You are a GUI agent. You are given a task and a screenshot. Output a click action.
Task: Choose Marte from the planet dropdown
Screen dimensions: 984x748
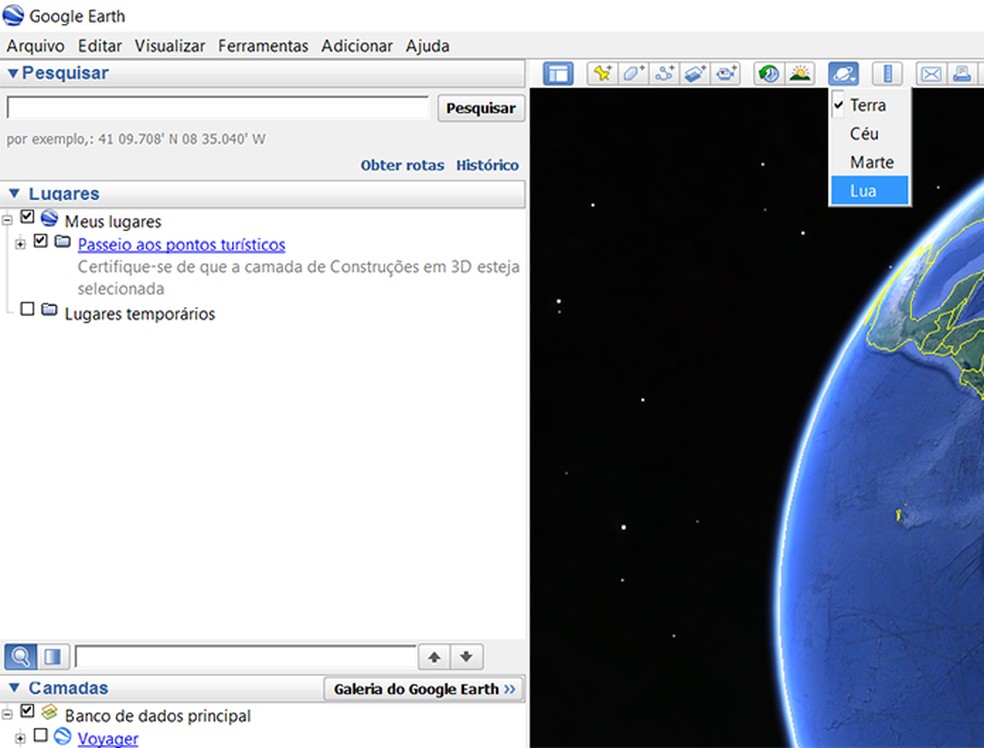[870, 162]
